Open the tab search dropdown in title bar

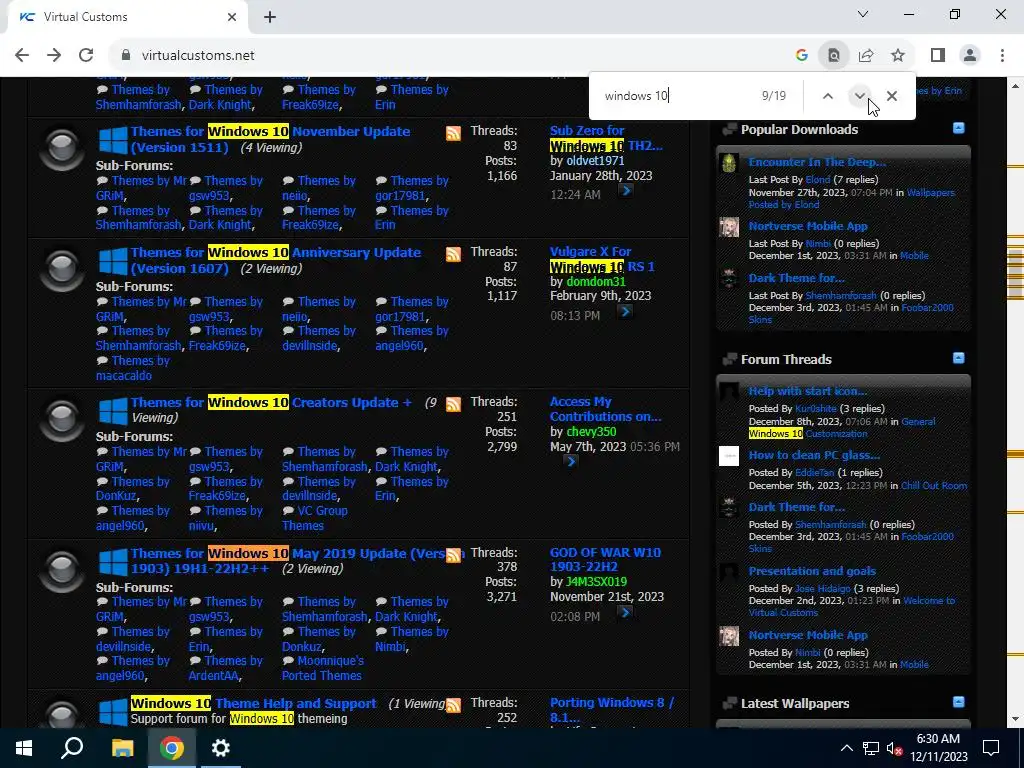(x=863, y=14)
